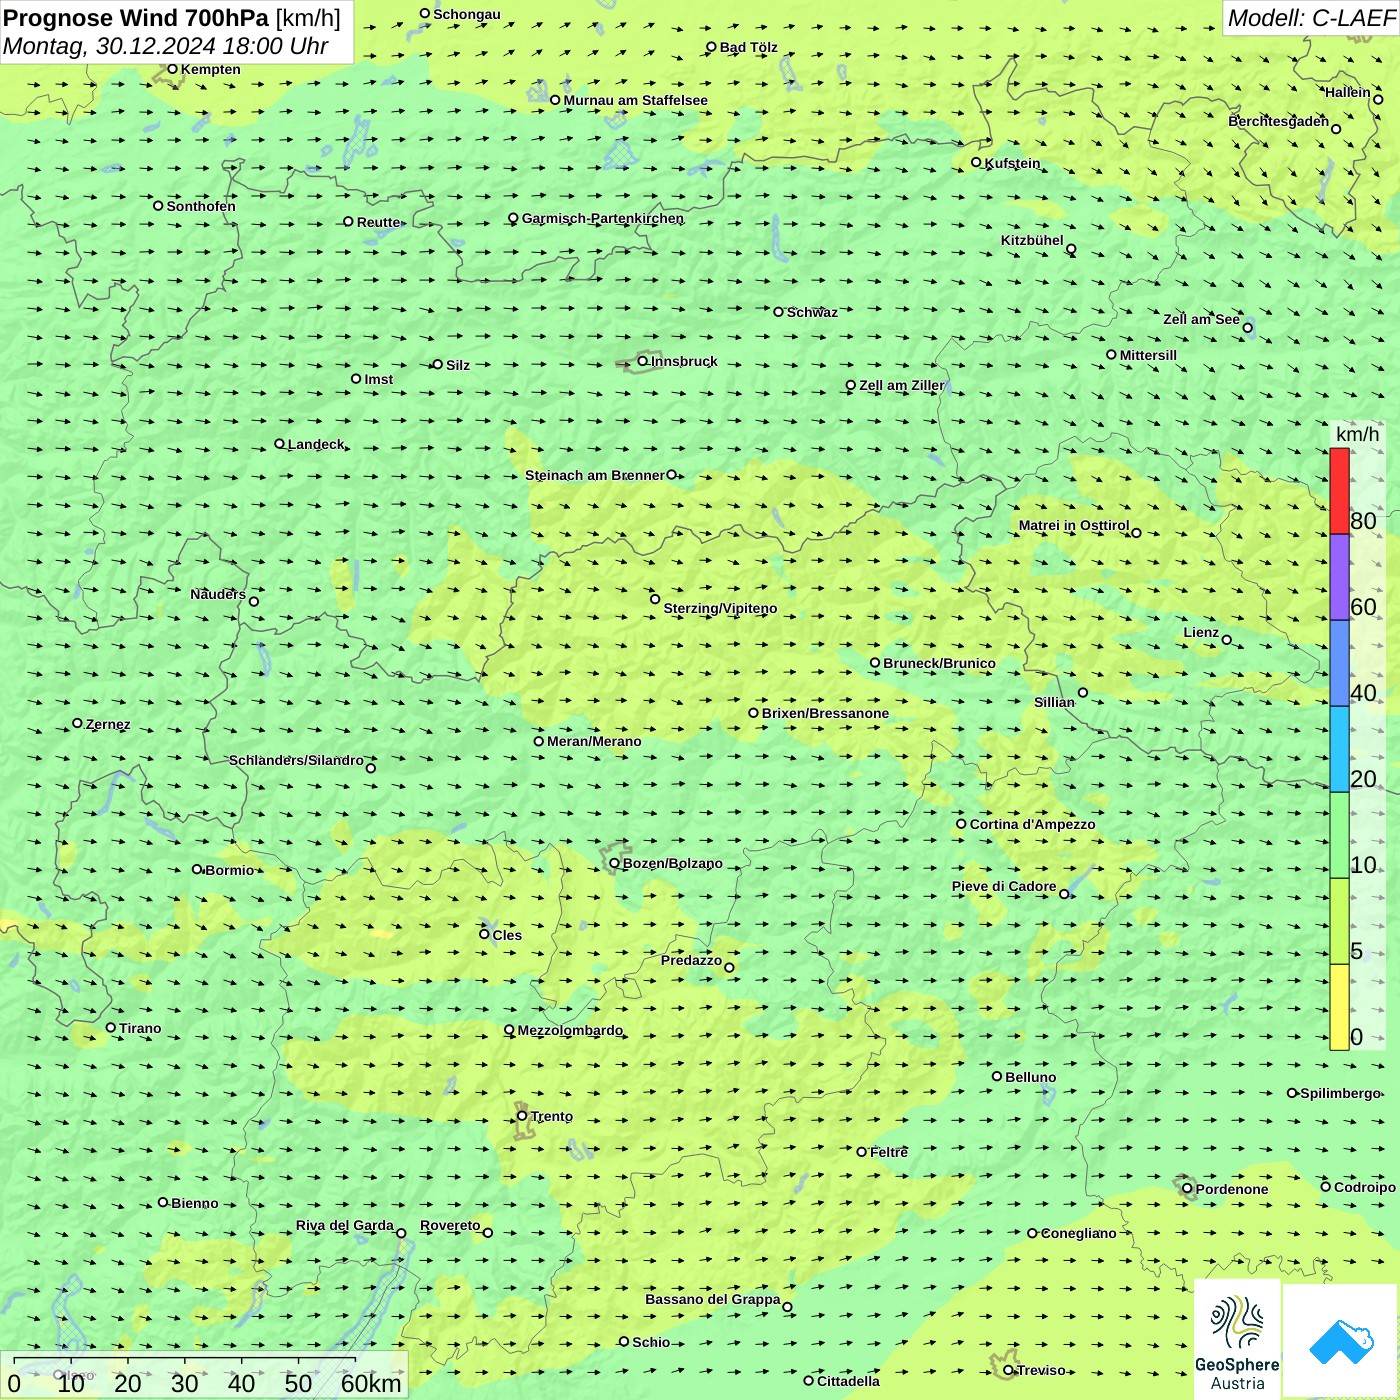Screen dimensions: 1400x1400
Task: Click the 'Codroipo' label
Action: 1364,1187
